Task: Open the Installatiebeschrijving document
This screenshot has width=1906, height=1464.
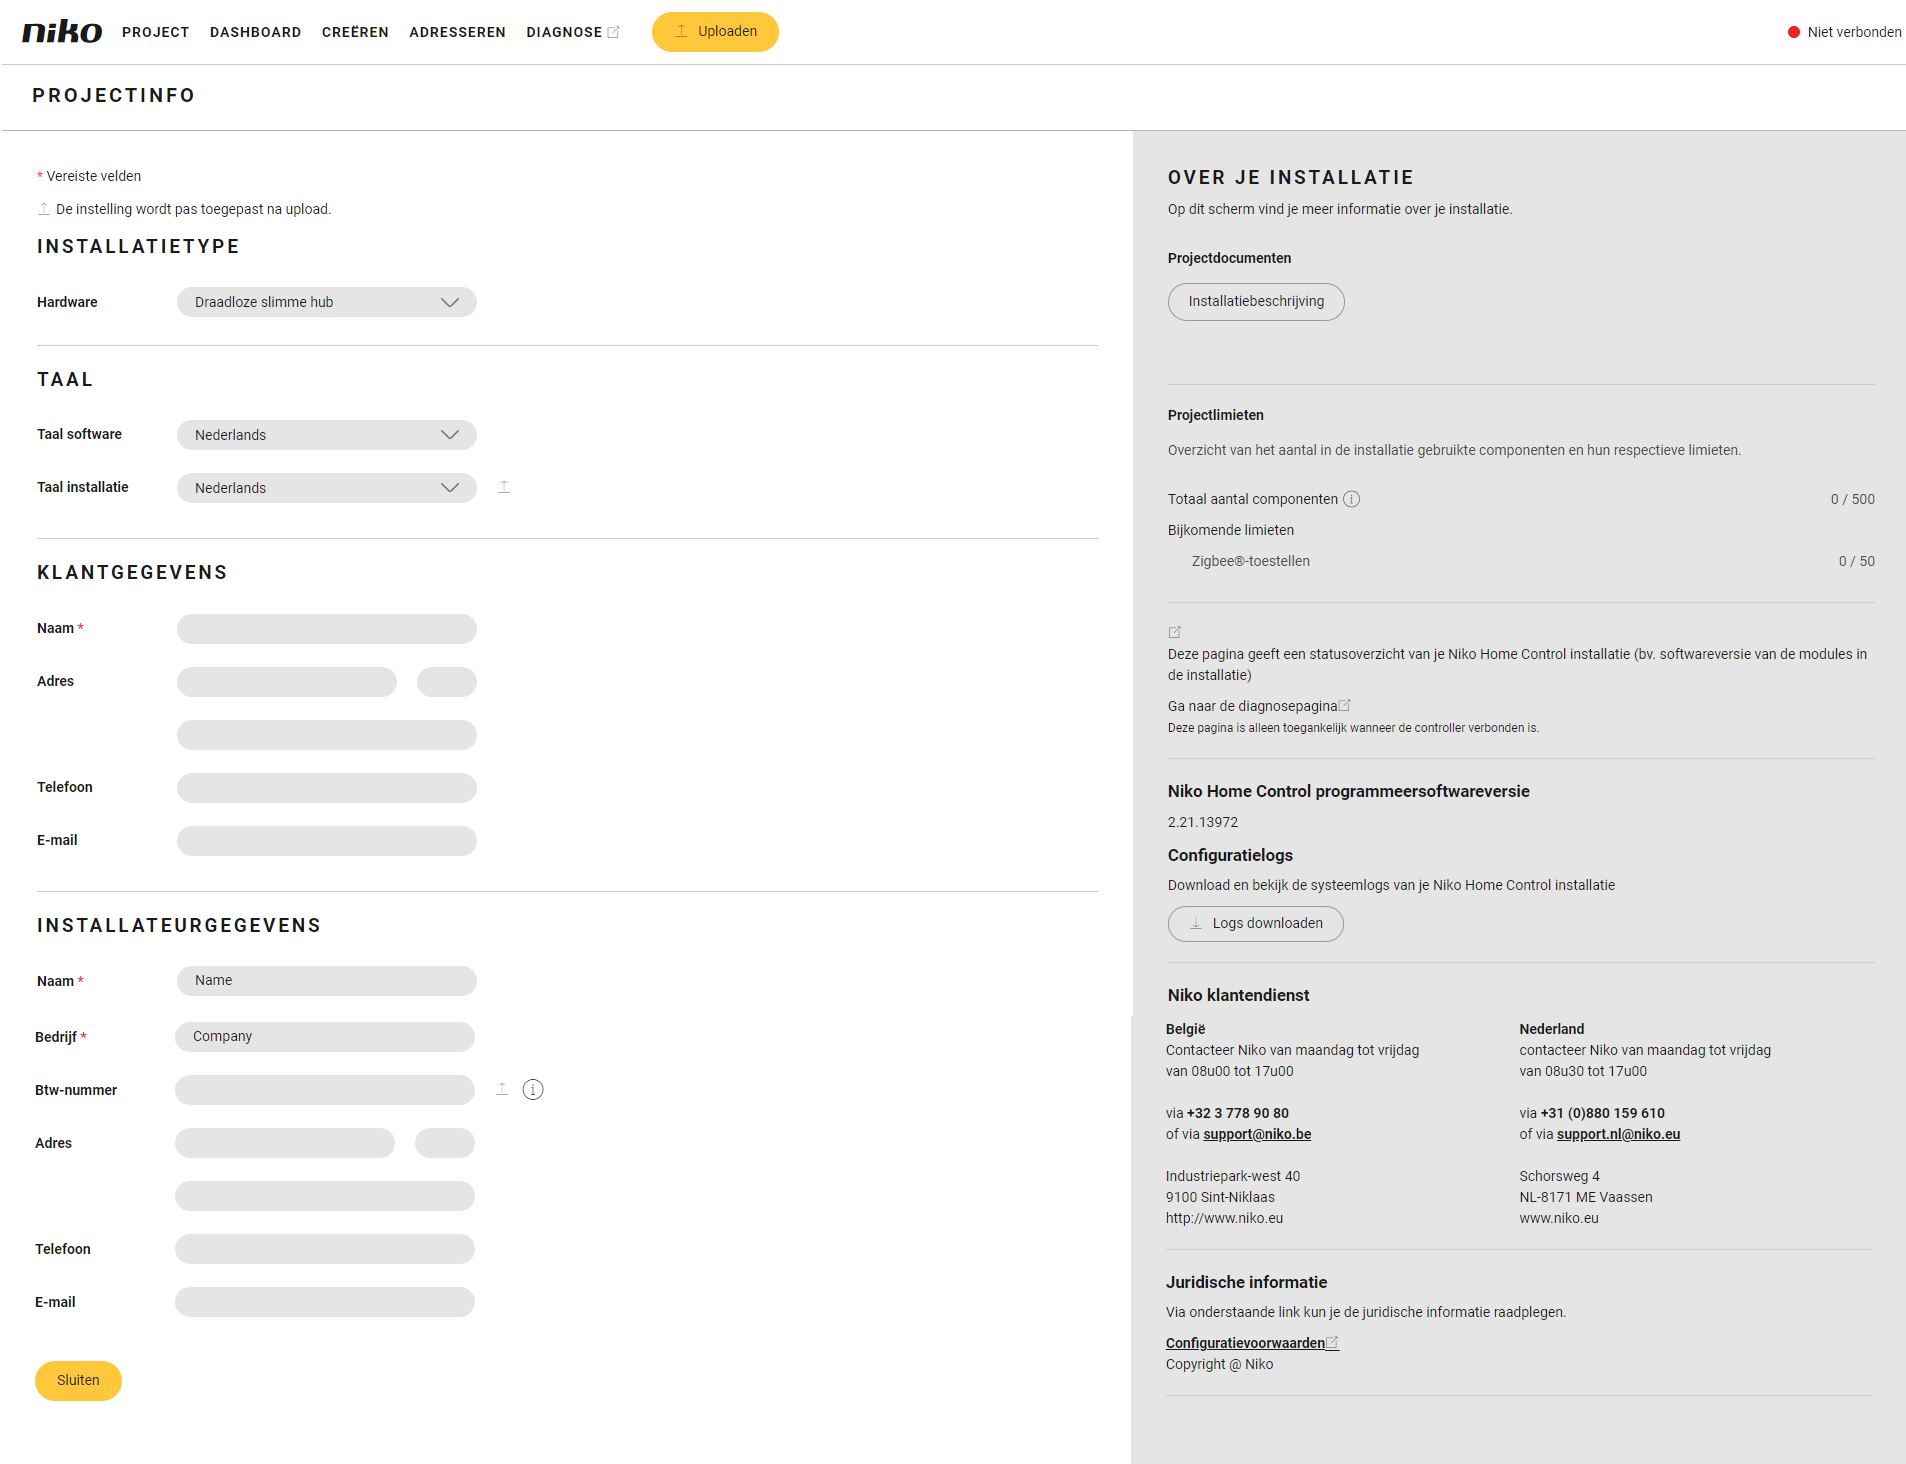Action: tap(1256, 302)
